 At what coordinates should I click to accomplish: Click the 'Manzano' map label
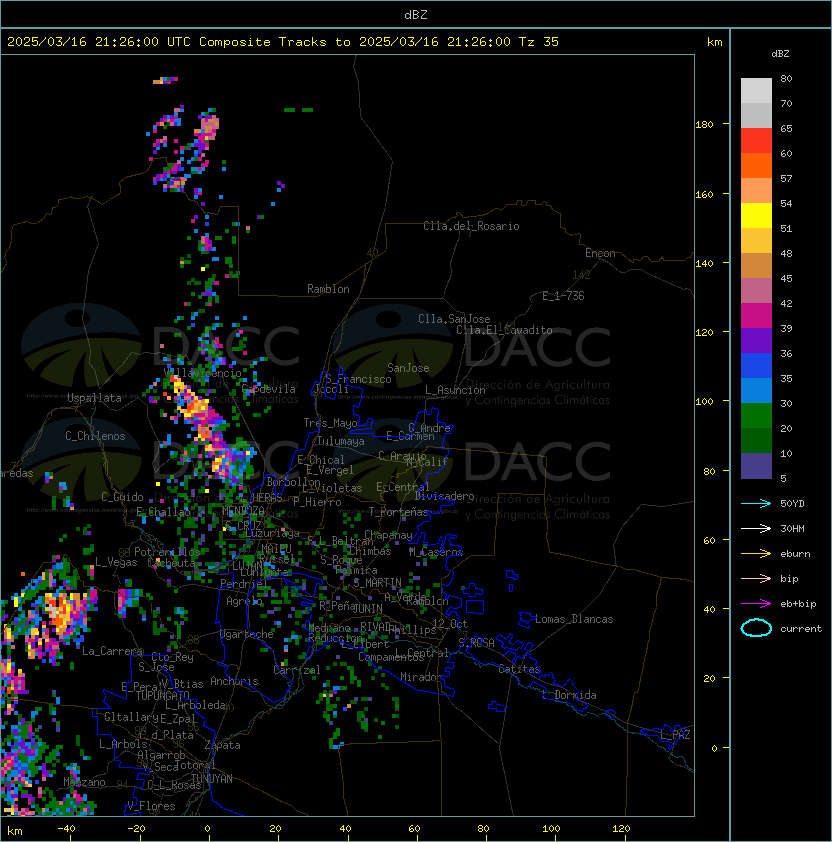pos(84,782)
